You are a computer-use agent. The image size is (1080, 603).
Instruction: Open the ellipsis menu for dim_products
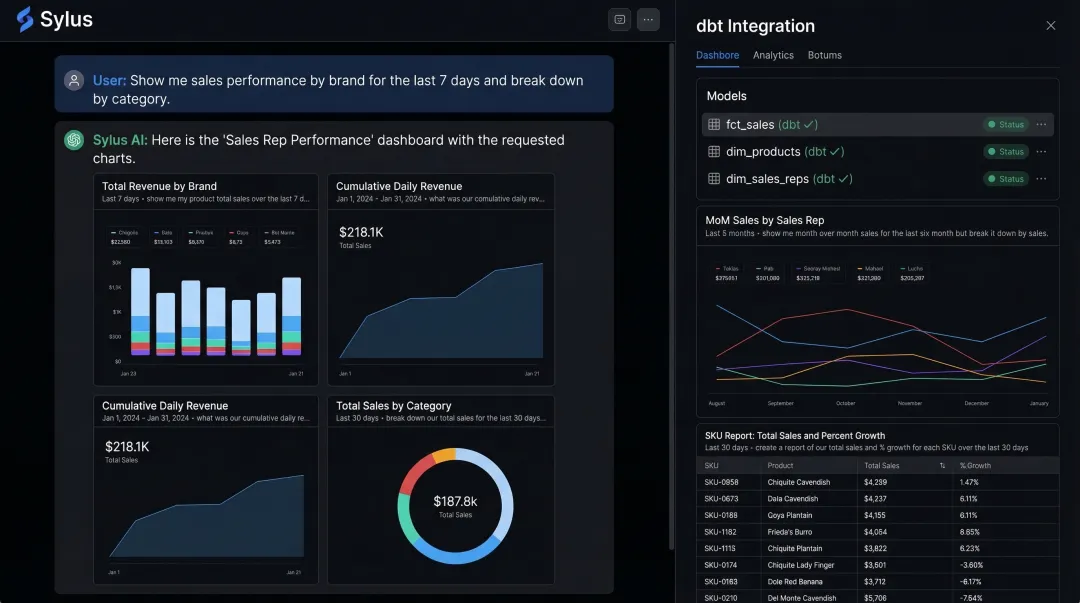click(x=1043, y=151)
